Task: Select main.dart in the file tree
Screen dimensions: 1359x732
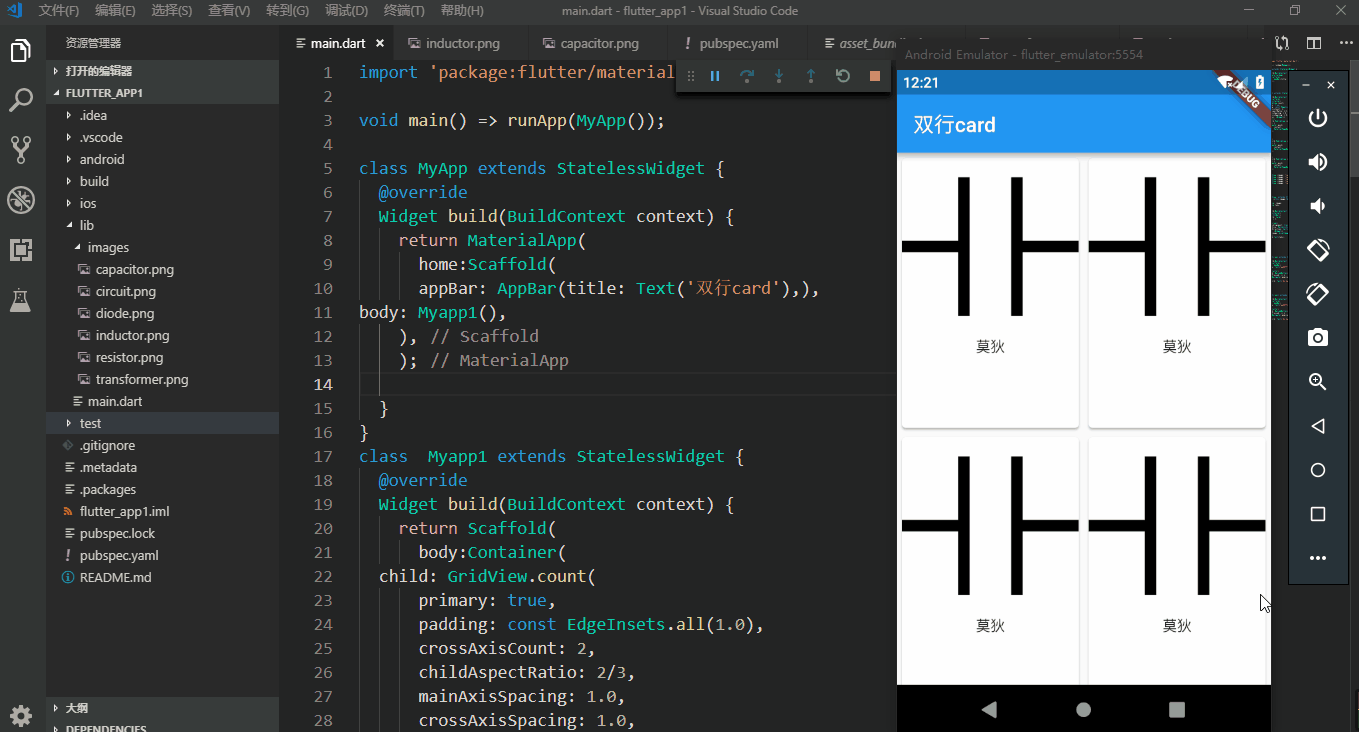Action: click(162, 401)
